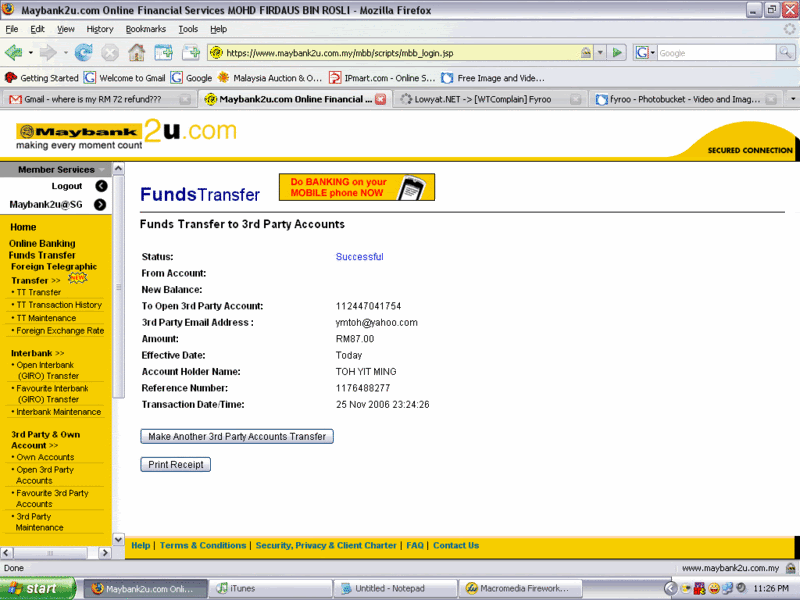Image resolution: width=800 pixels, height=600 pixels.
Task: Open iTunes from the taskbar
Action: point(270,589)
